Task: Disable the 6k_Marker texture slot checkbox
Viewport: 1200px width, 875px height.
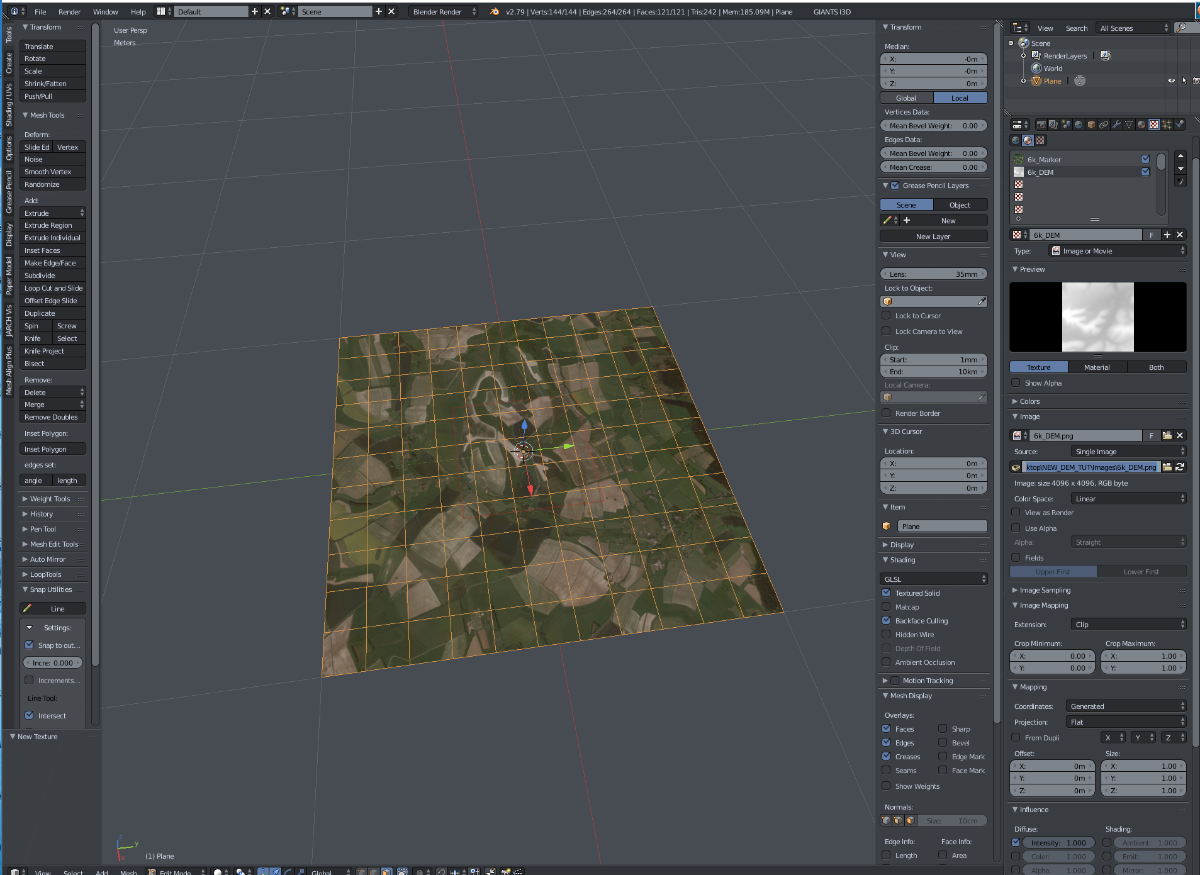Action: coord(1145,159)
